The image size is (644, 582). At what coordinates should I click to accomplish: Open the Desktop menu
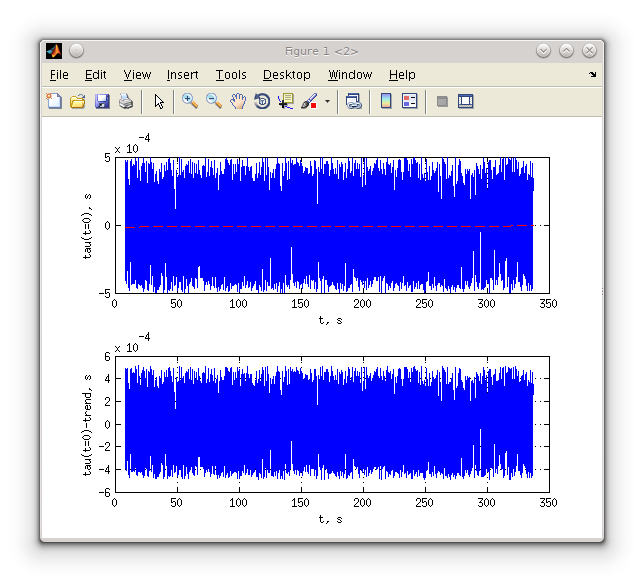(x=287, y=75)
